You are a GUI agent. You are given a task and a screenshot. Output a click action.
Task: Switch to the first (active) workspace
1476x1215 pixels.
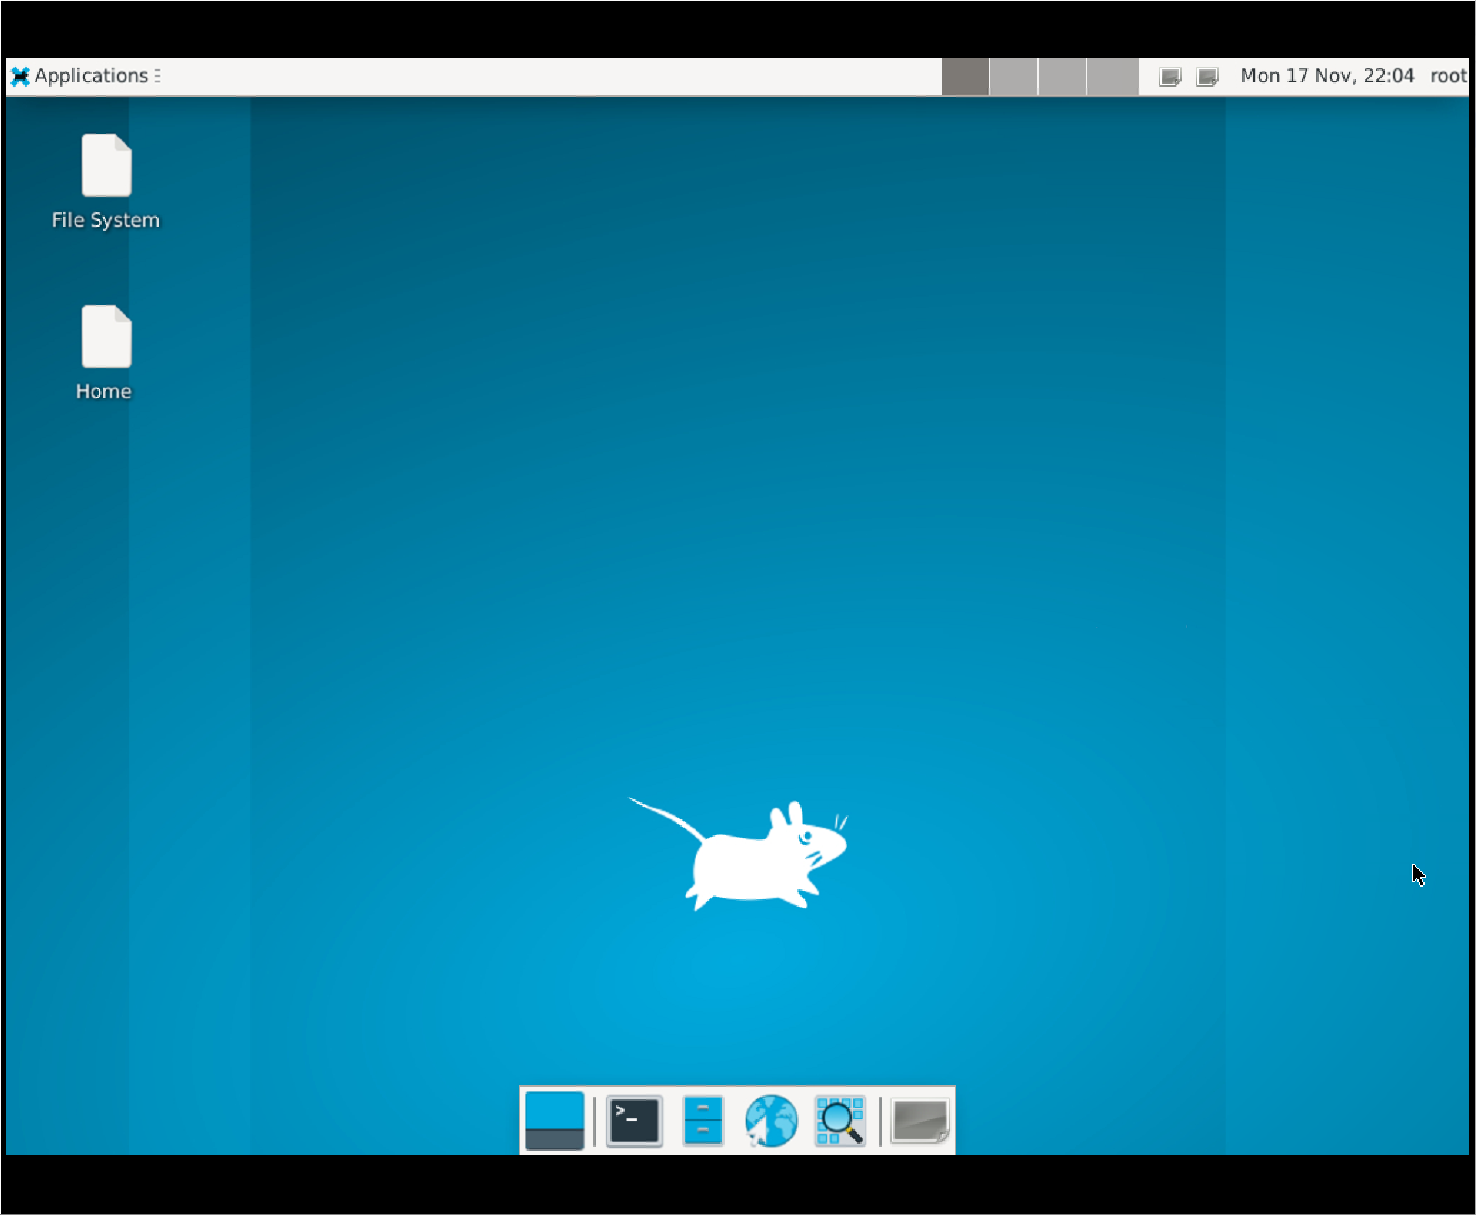coord(965,77)
